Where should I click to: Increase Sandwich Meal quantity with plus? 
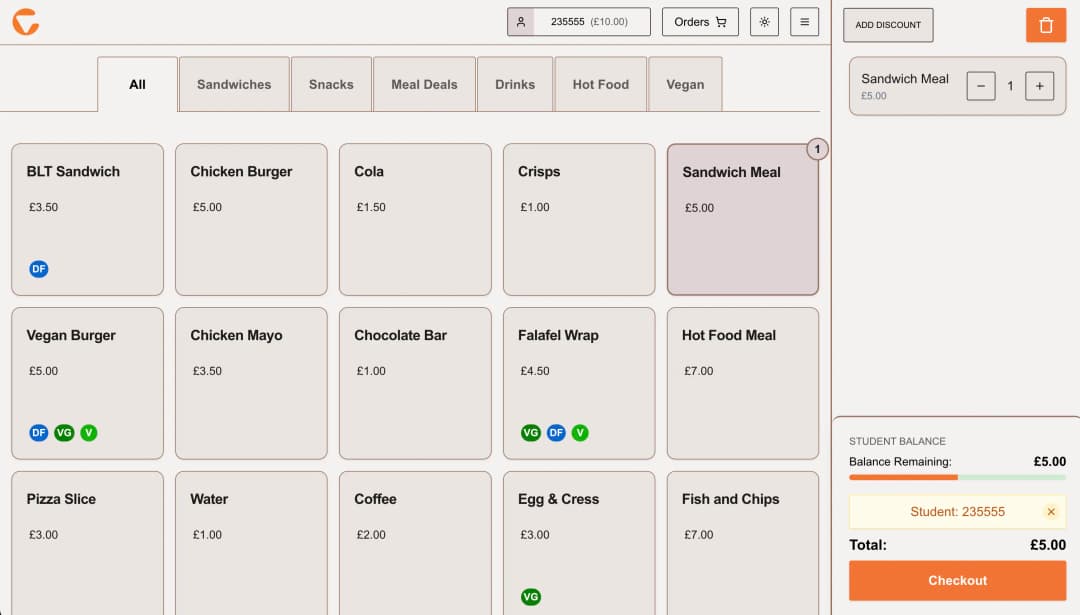(1040, 86)
